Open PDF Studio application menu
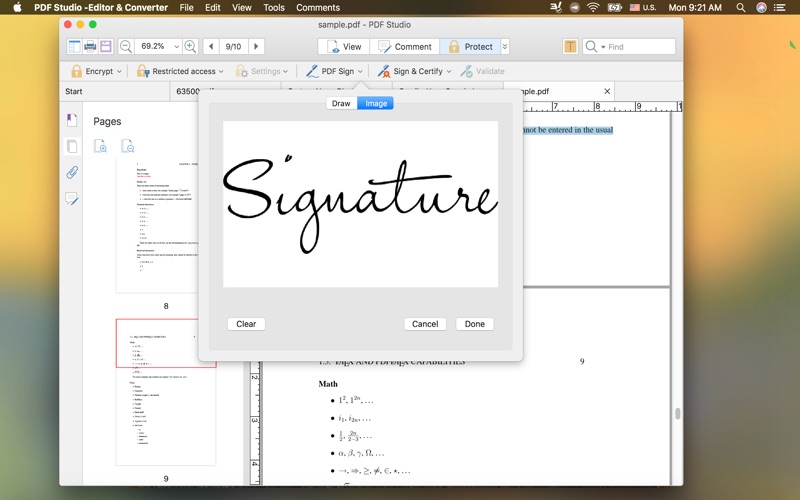The height and width of the screenshot is (500, 800). (x=101, y=7)
